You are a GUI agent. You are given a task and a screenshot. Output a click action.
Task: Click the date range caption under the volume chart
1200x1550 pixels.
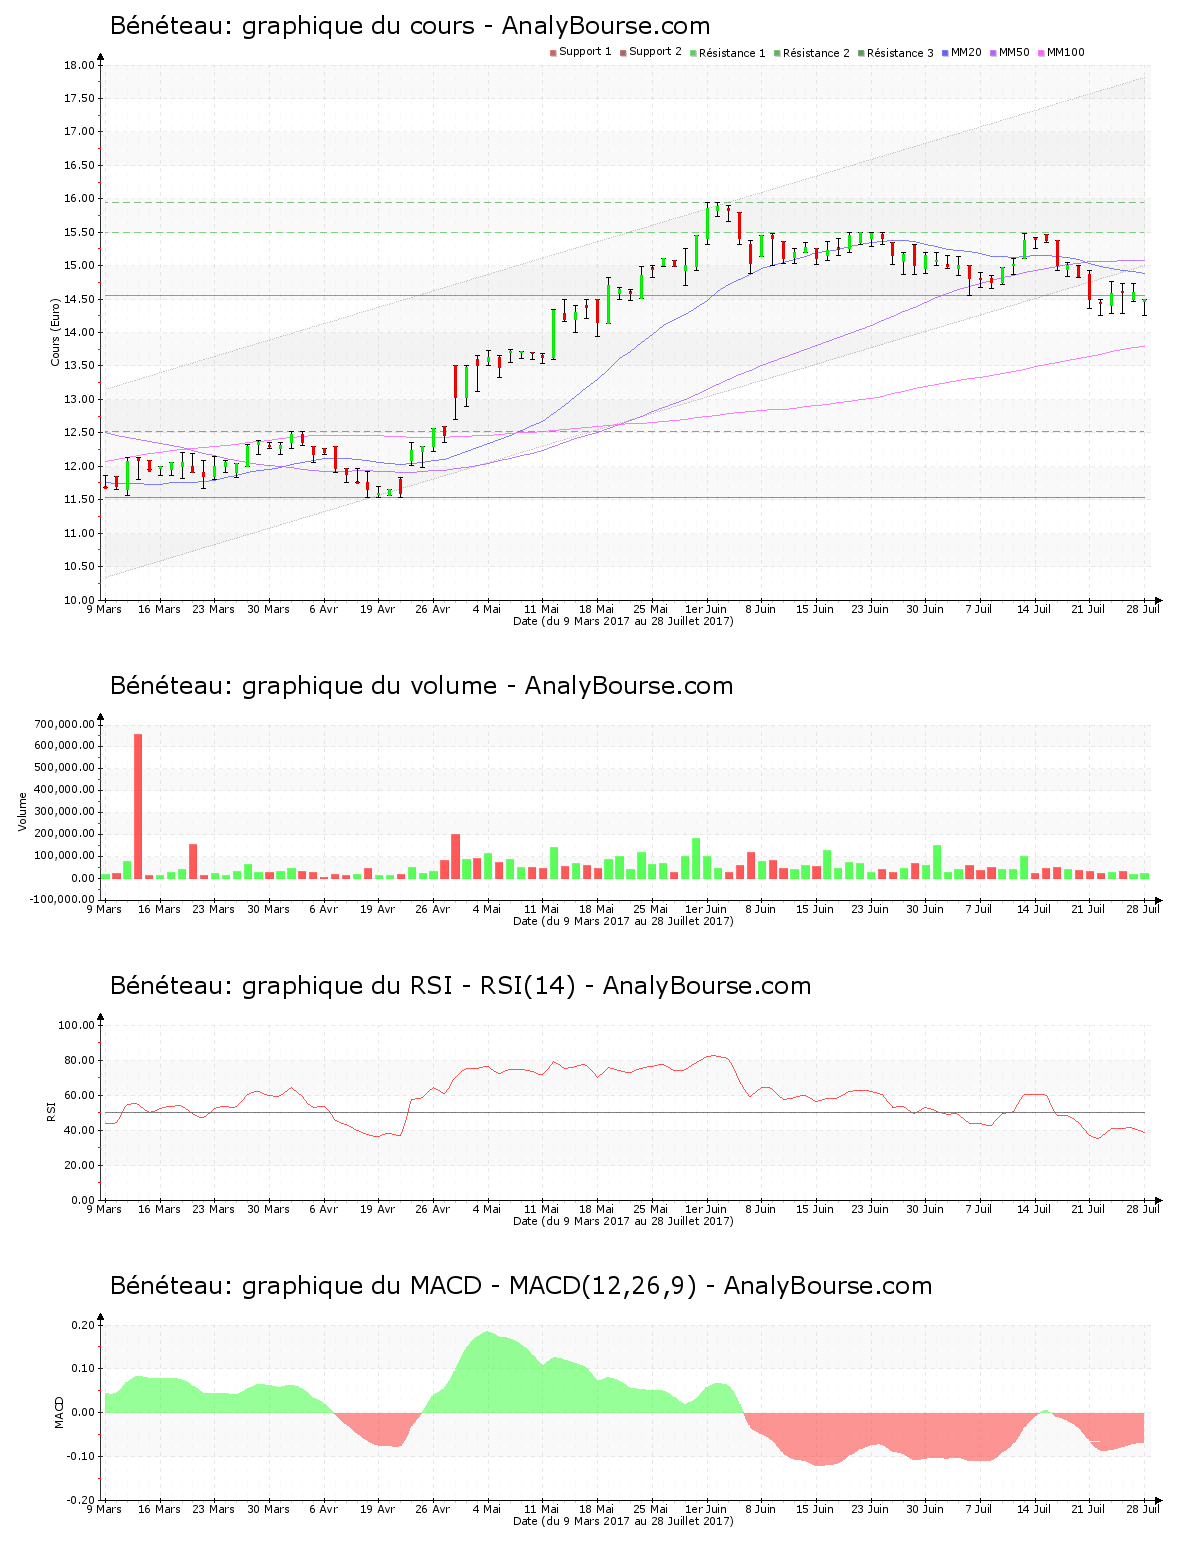(x=623, y=921)
